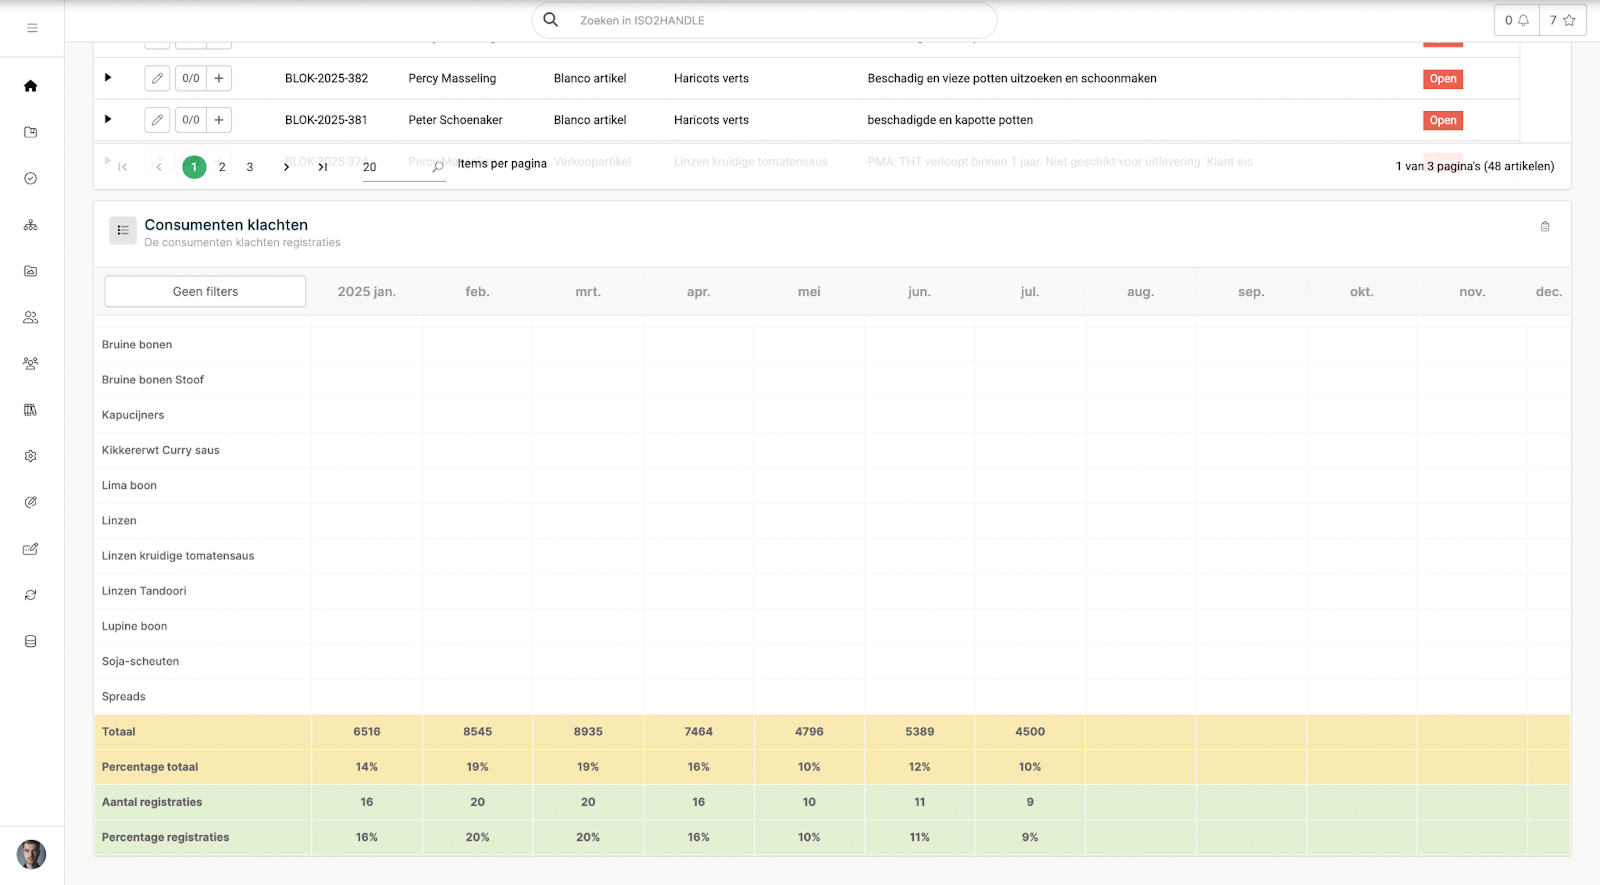This screenshot has height=885, width=1600.
Task: Open the Geen filters button
Action: click(205, 291)
